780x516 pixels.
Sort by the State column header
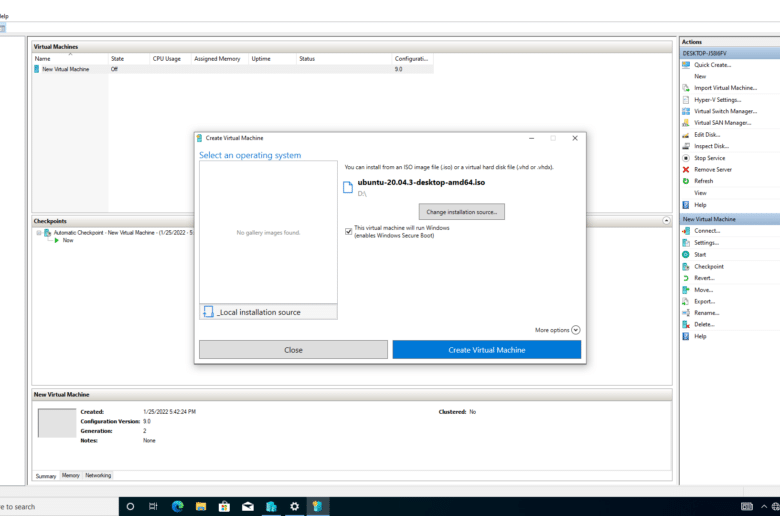click(129, 59)
